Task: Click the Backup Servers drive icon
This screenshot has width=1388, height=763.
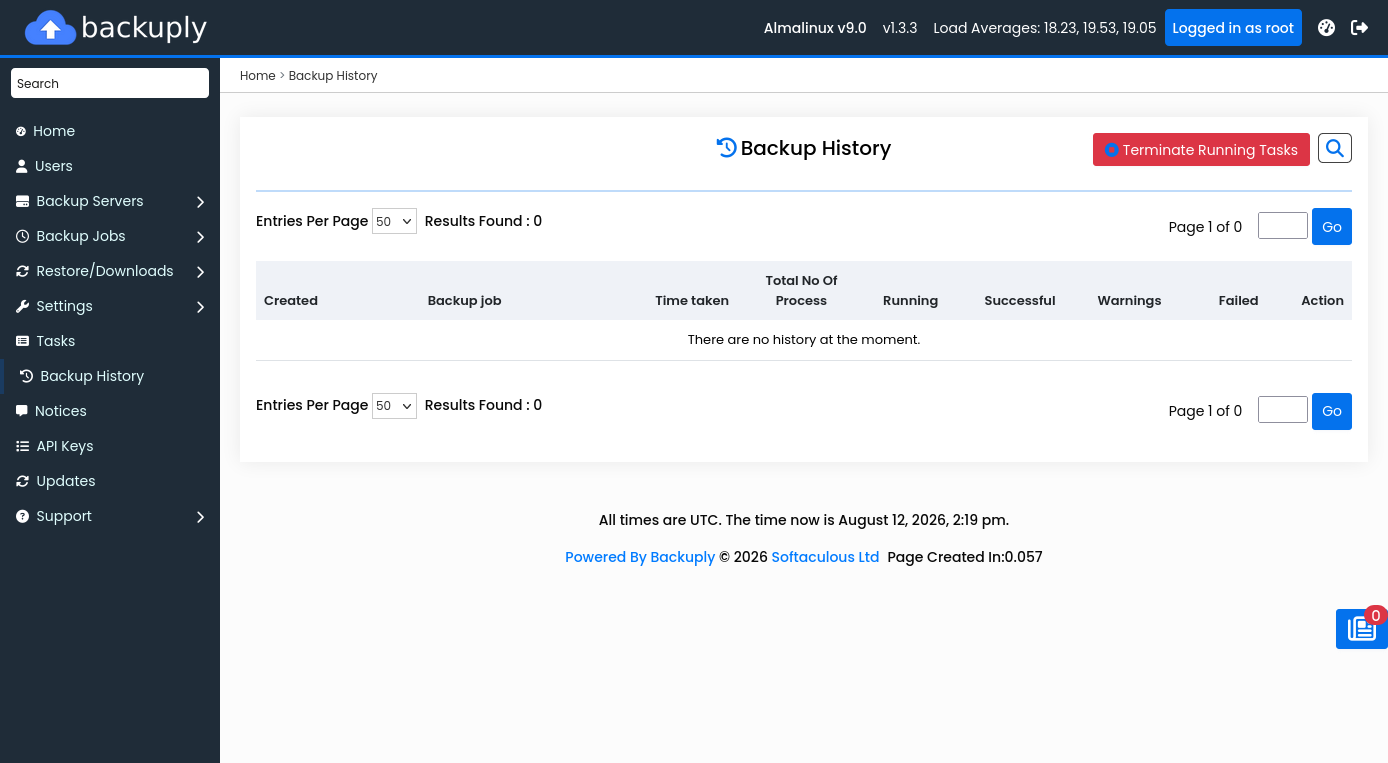Action: (22, 201)
